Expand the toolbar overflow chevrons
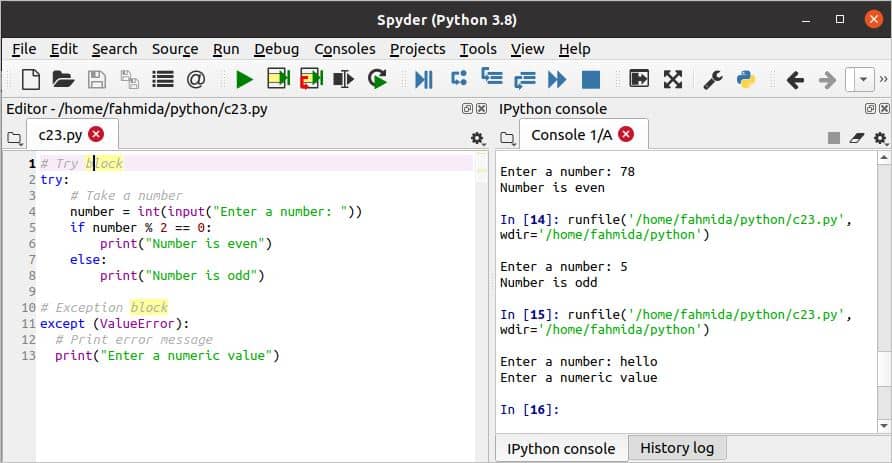The width and height of the screenshot is (892, 463). coord(882,79)
